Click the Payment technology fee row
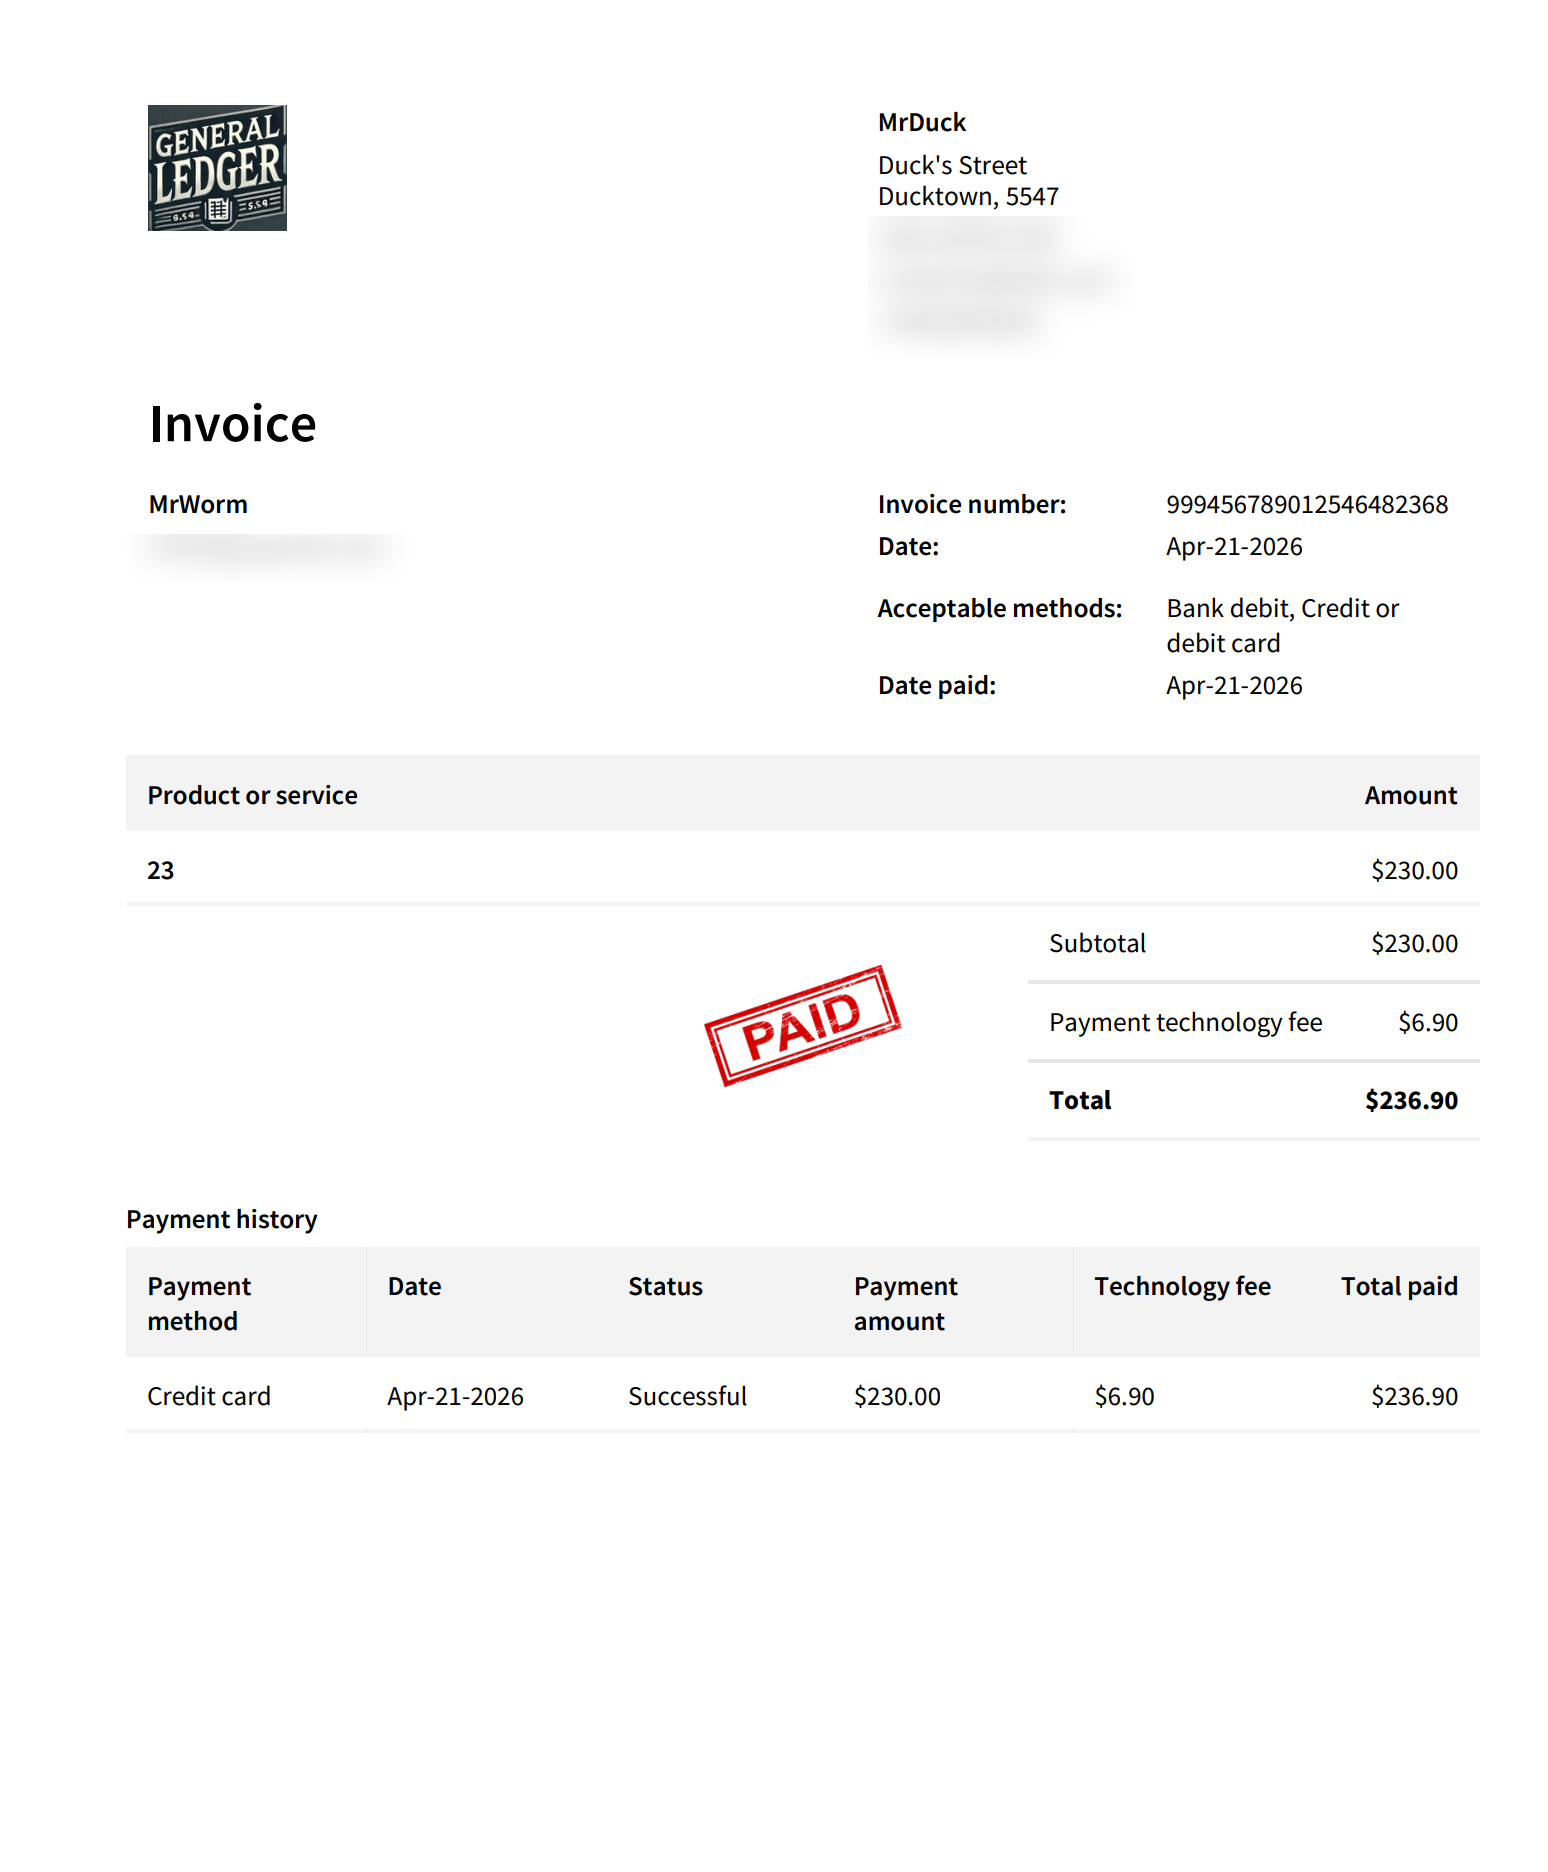Screen dimensions: 1548x1872 [1253, 1022]
